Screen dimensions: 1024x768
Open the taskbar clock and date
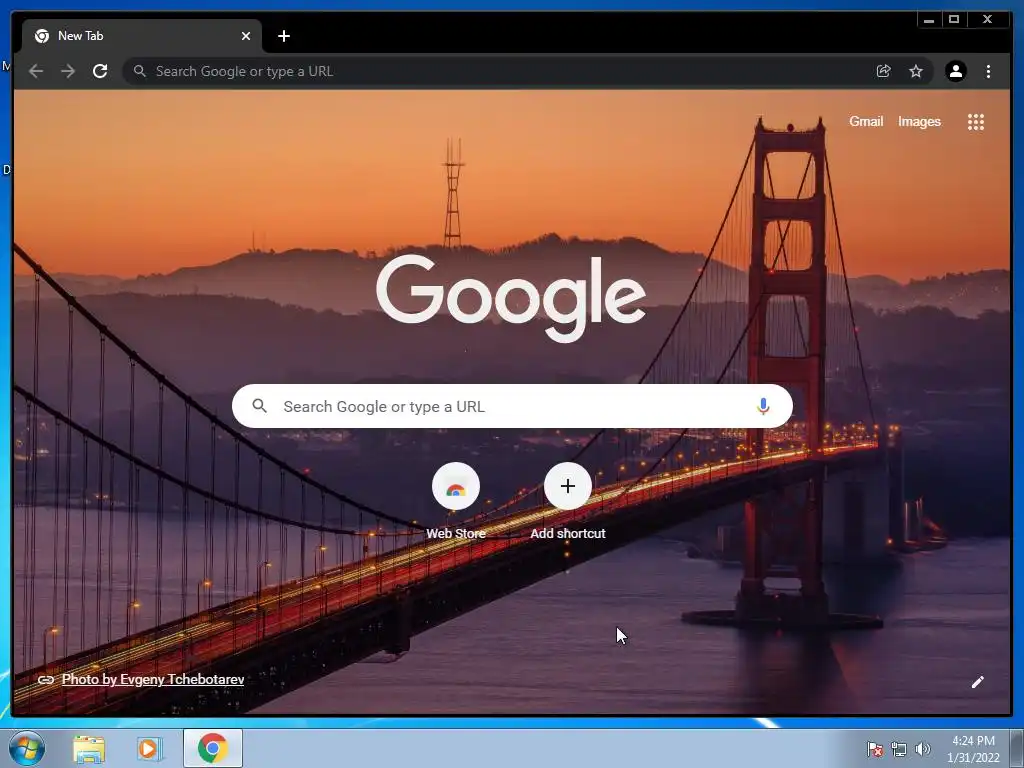(973, 749)
